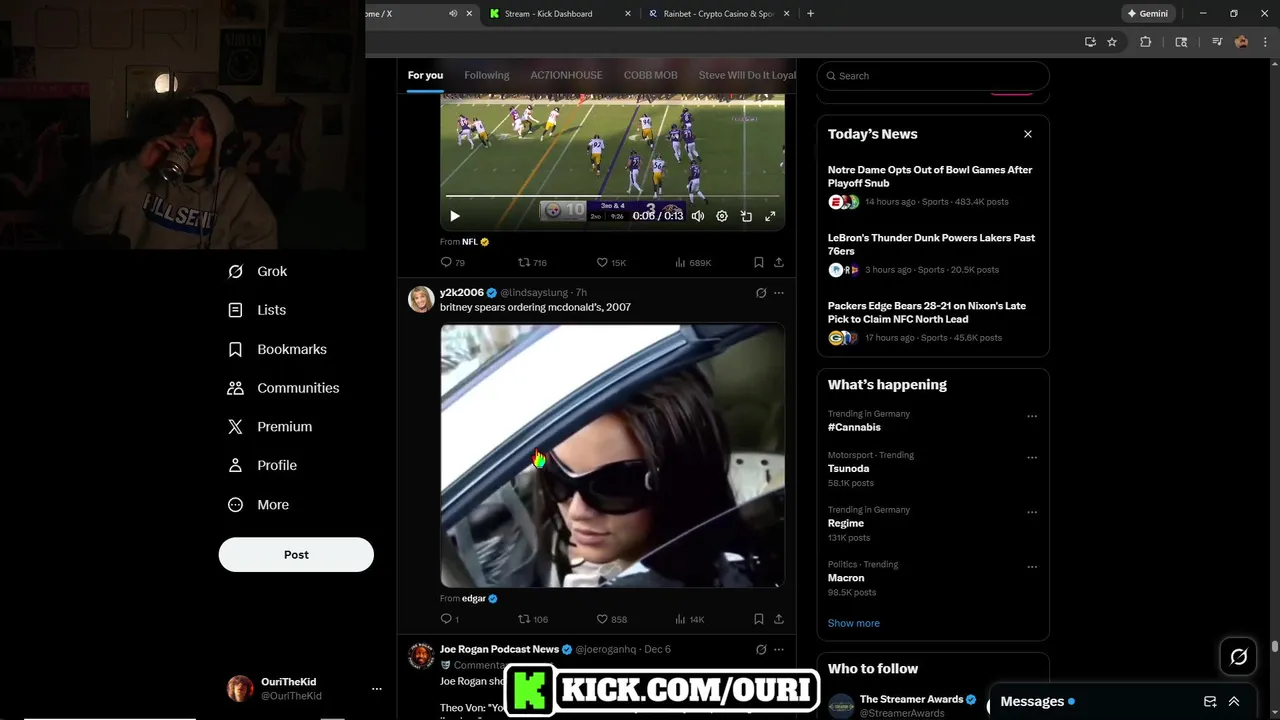Open Packers Edge Bears news story
This screenshot has width=1280, height=720.
[x=933, y=322]
